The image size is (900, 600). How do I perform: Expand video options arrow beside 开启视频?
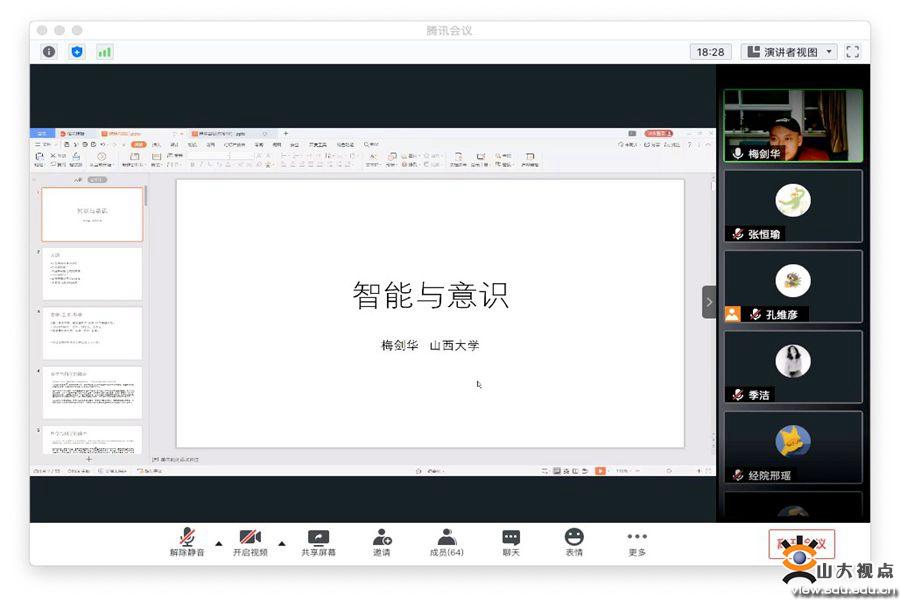click(281, 544)
